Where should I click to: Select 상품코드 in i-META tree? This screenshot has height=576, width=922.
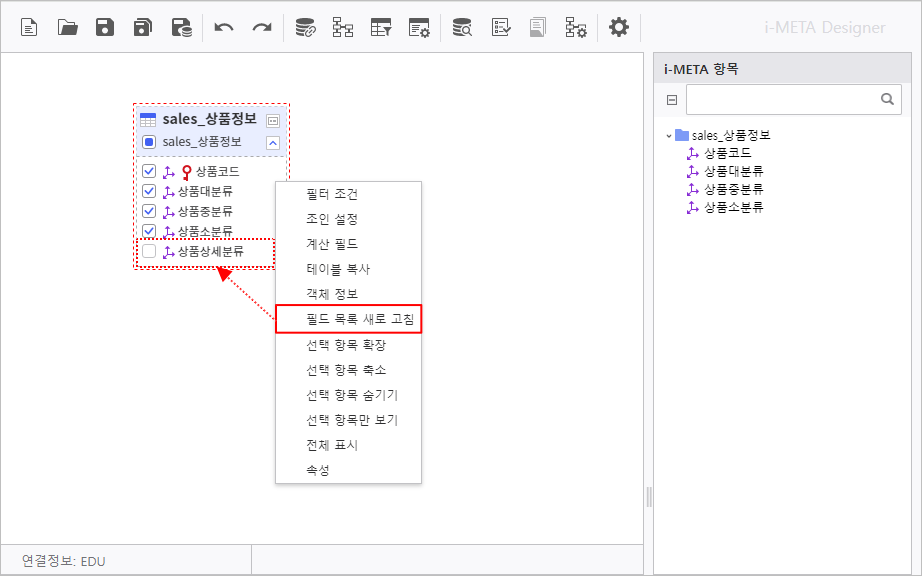click(x=728, y=153)
